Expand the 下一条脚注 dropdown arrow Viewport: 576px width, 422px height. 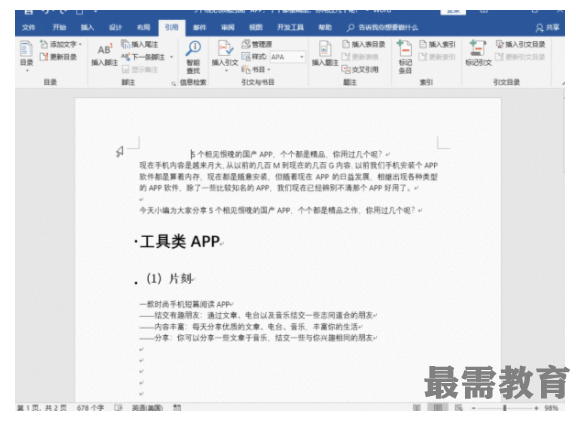[171, 57]
